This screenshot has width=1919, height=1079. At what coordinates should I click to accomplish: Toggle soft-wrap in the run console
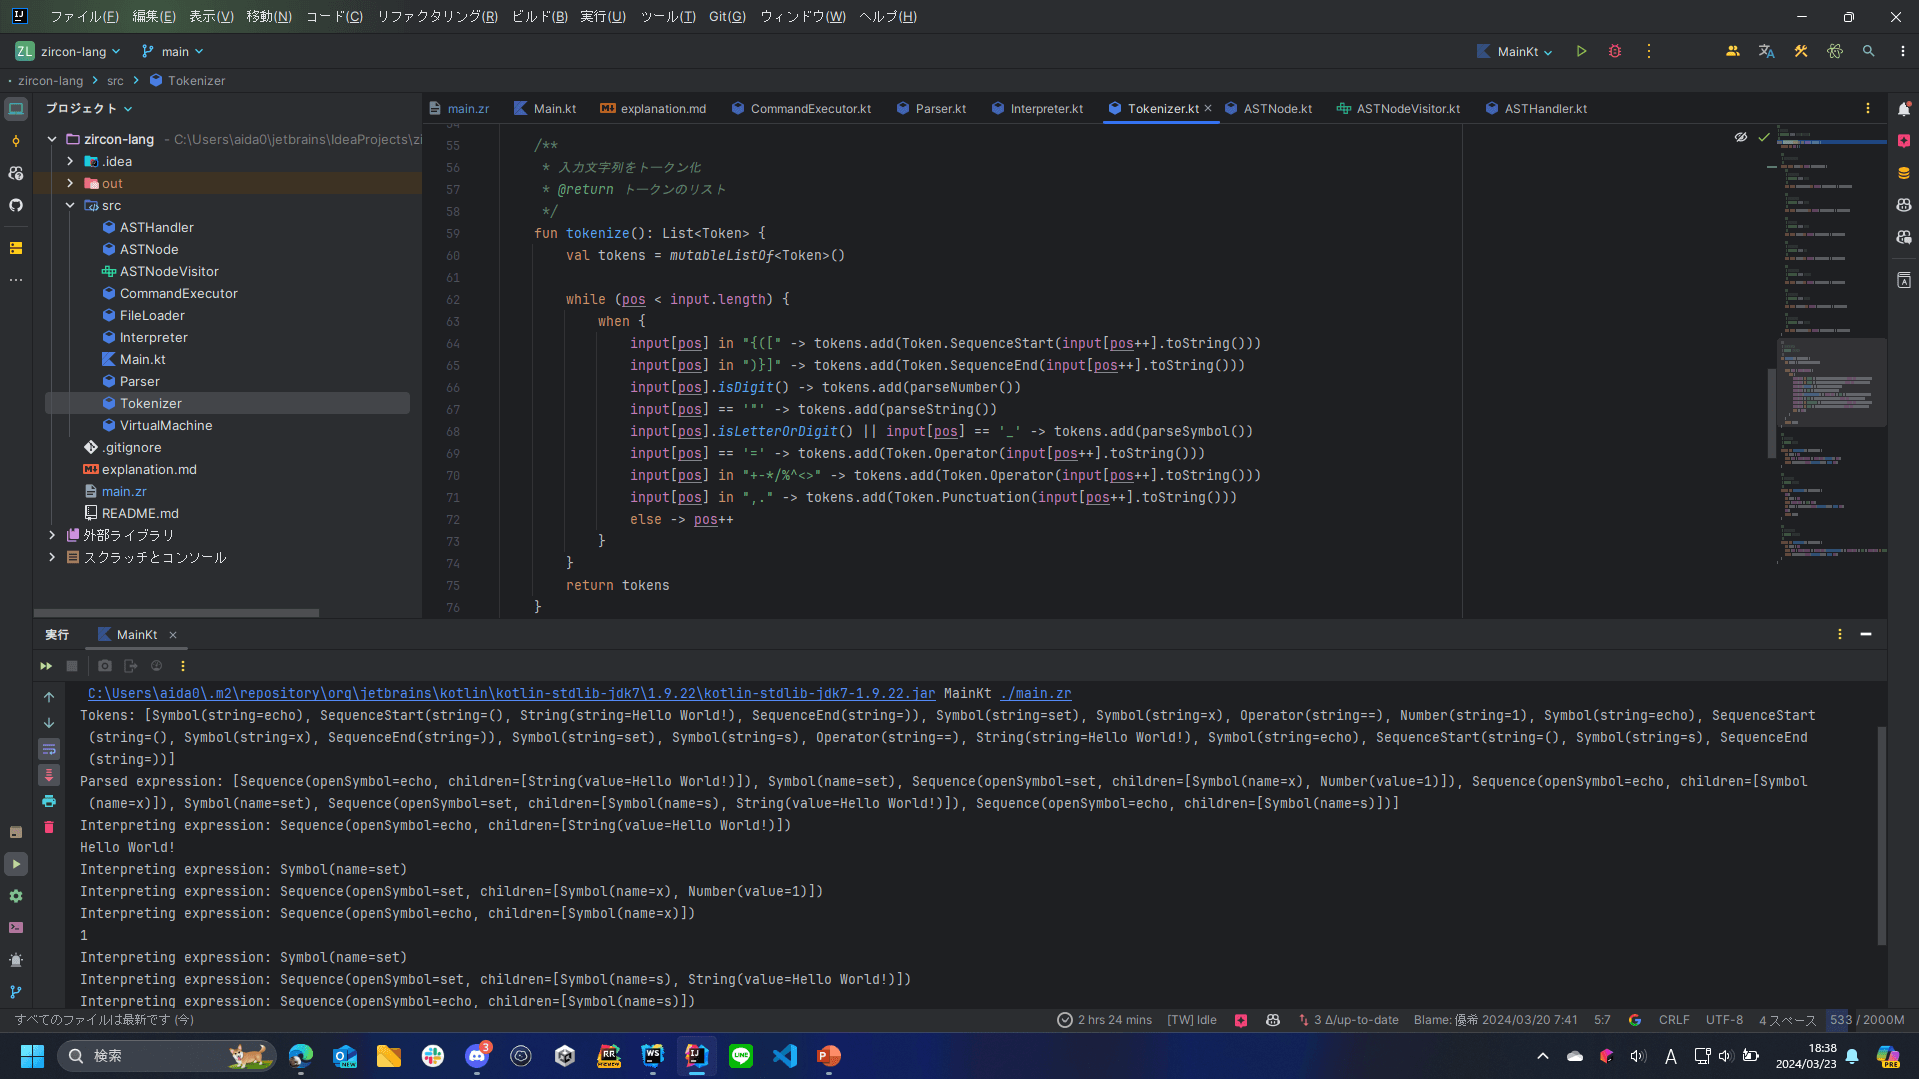coord(48,749)
